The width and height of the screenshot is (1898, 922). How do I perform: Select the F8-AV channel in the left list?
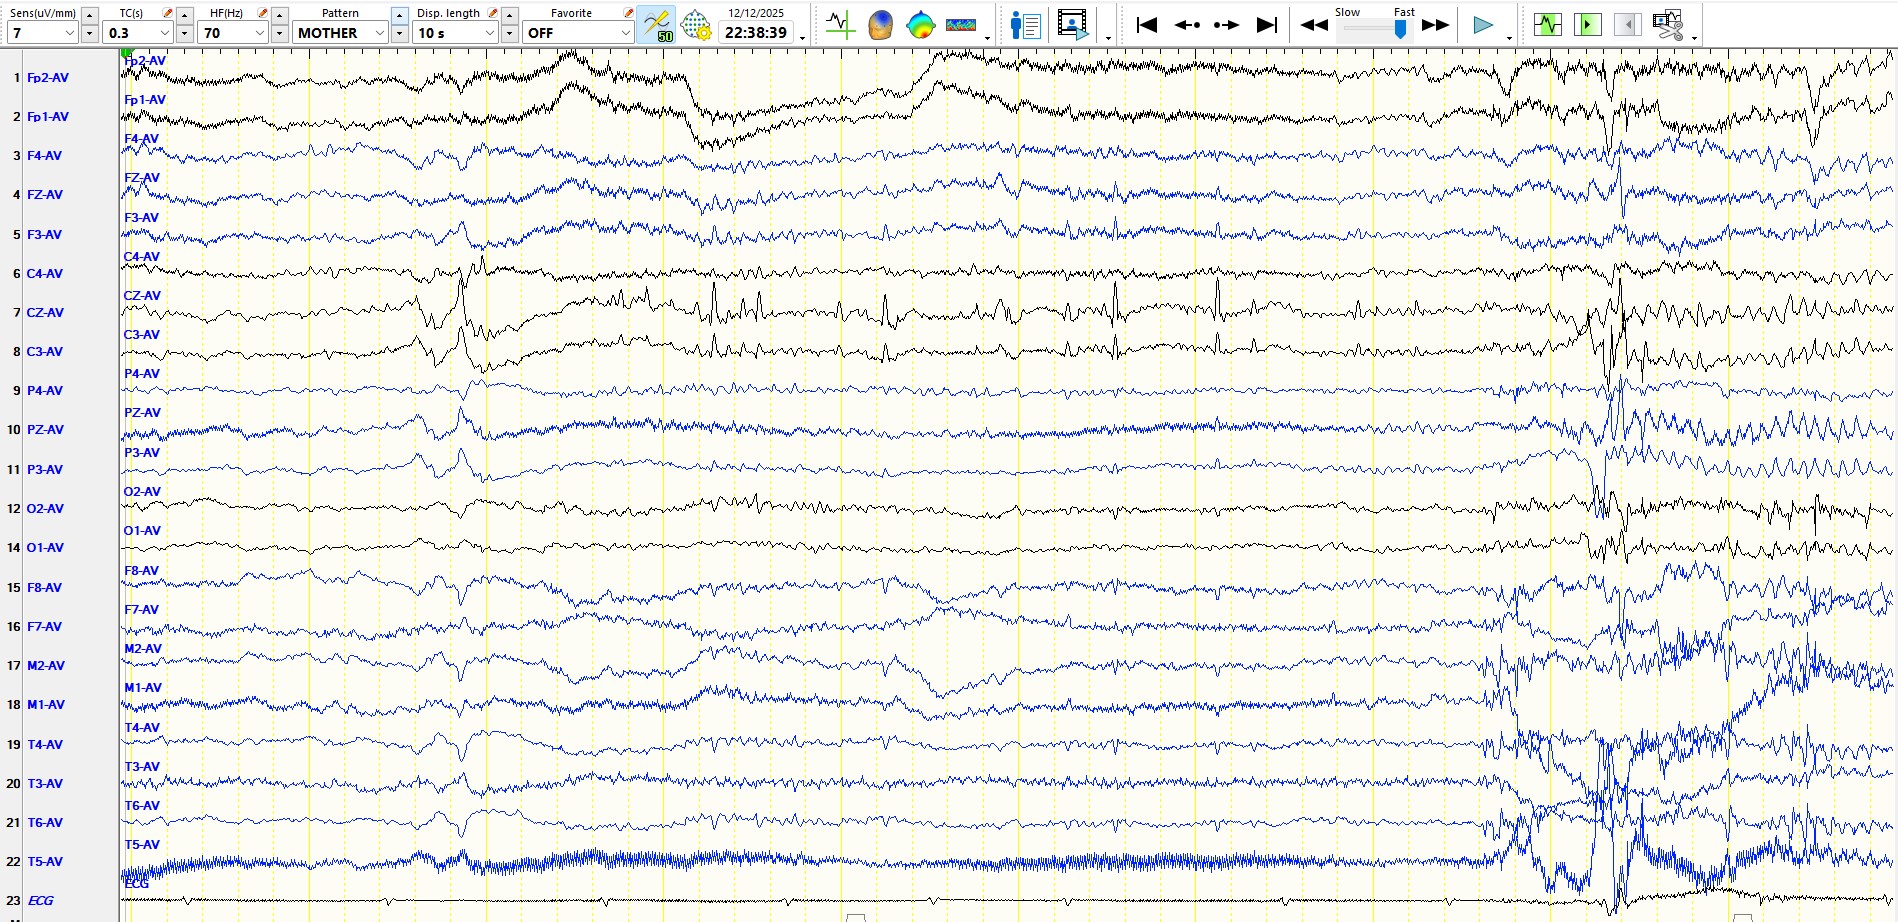44,588
